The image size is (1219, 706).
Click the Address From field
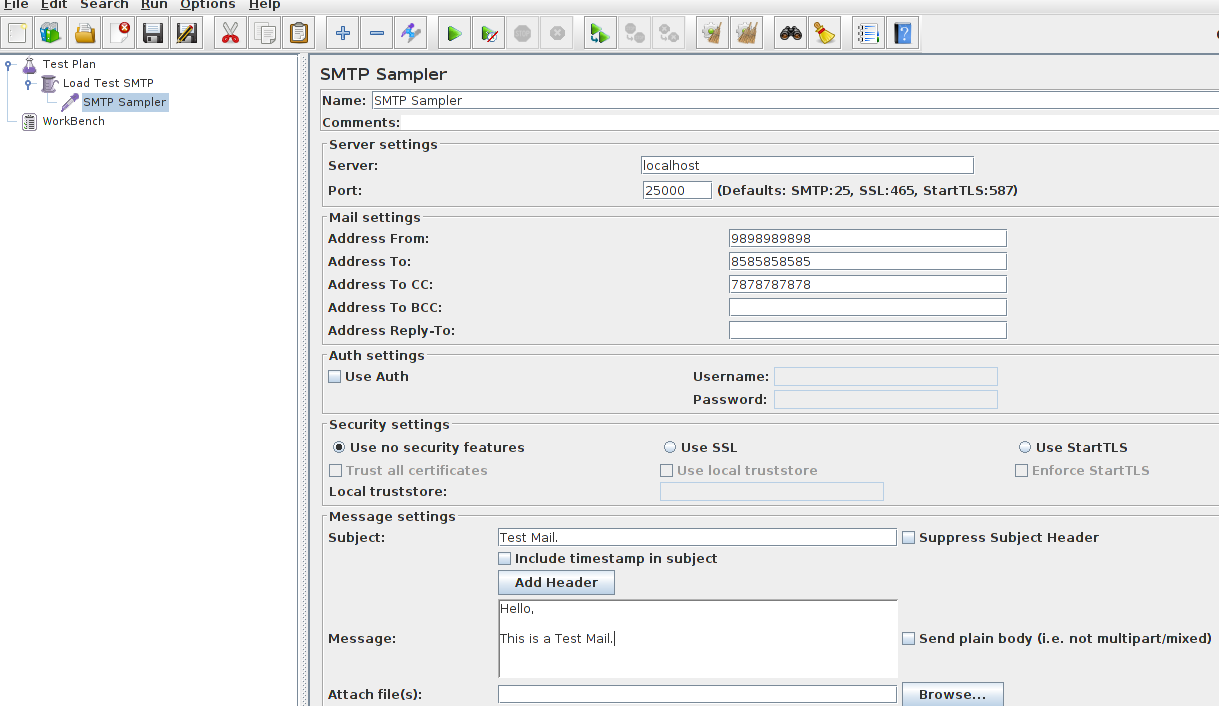[x=868, y=238]
